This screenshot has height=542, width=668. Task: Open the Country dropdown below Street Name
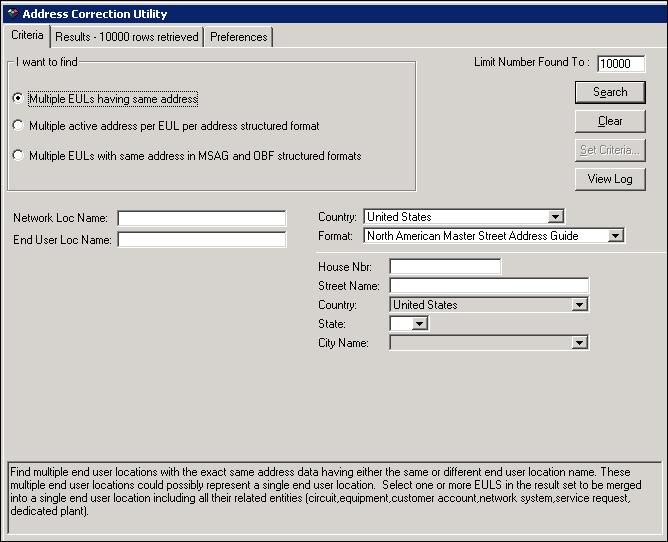point(579,305)
